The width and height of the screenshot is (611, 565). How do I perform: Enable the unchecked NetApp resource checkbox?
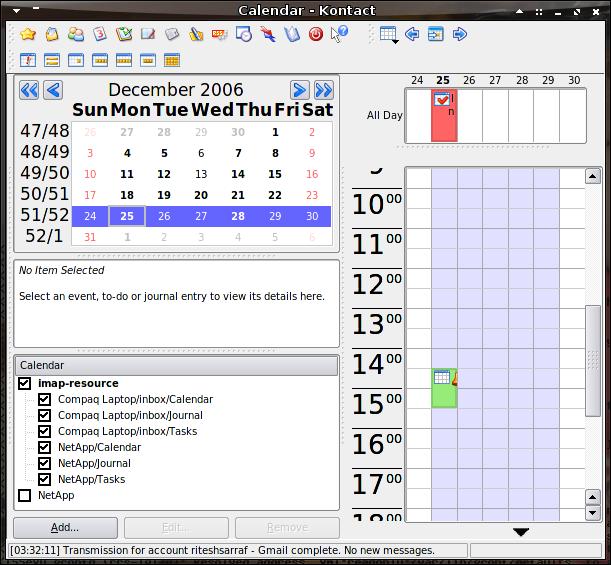point(24,496)
